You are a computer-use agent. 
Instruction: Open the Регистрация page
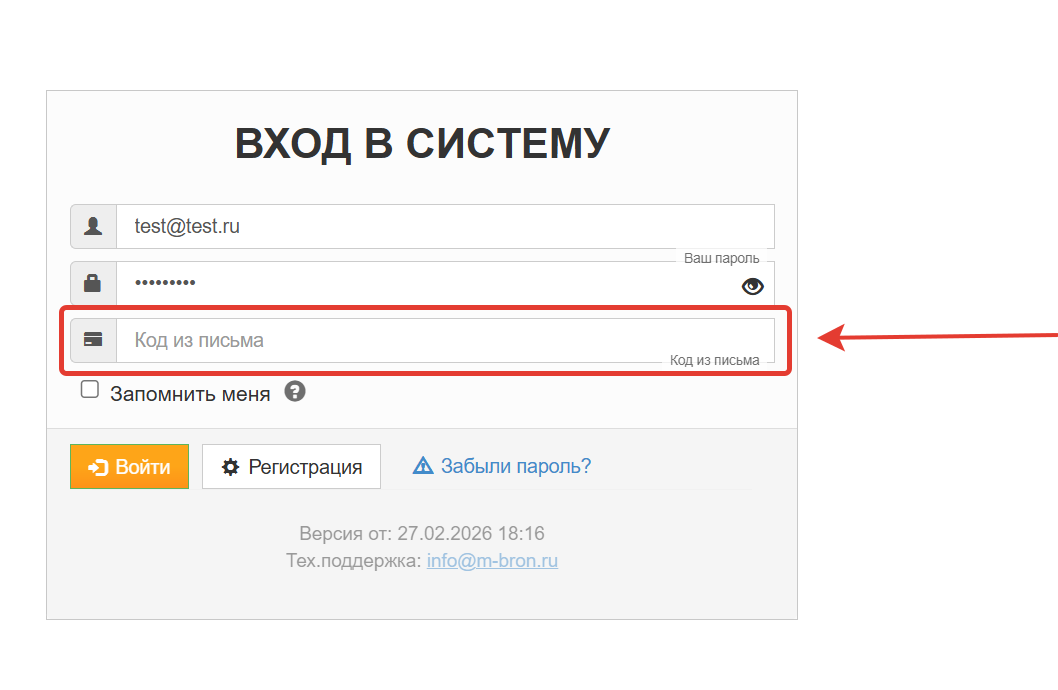291,467
